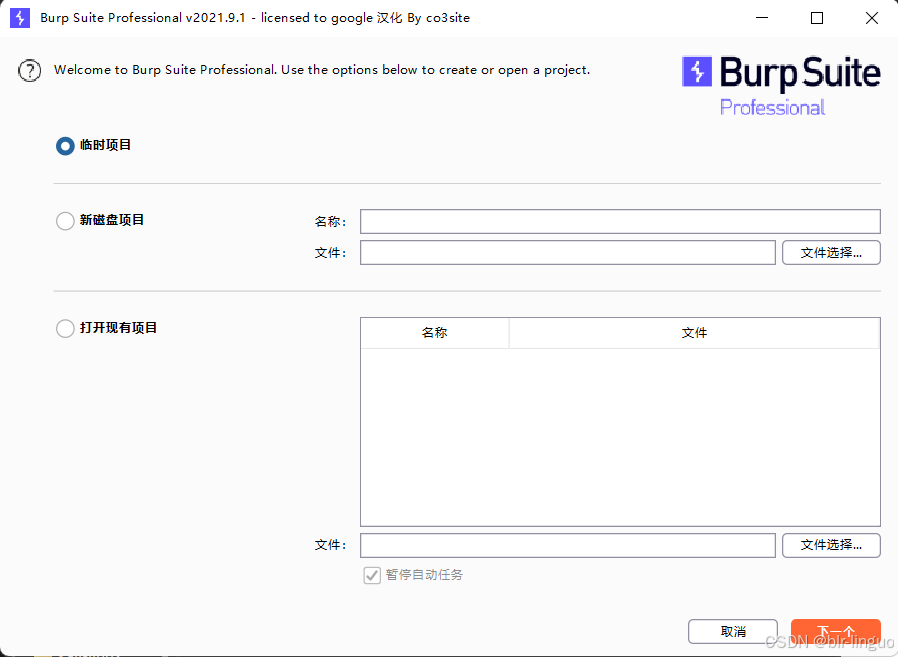Click the 文件 input field below the project table

click(x=568, y=545)
